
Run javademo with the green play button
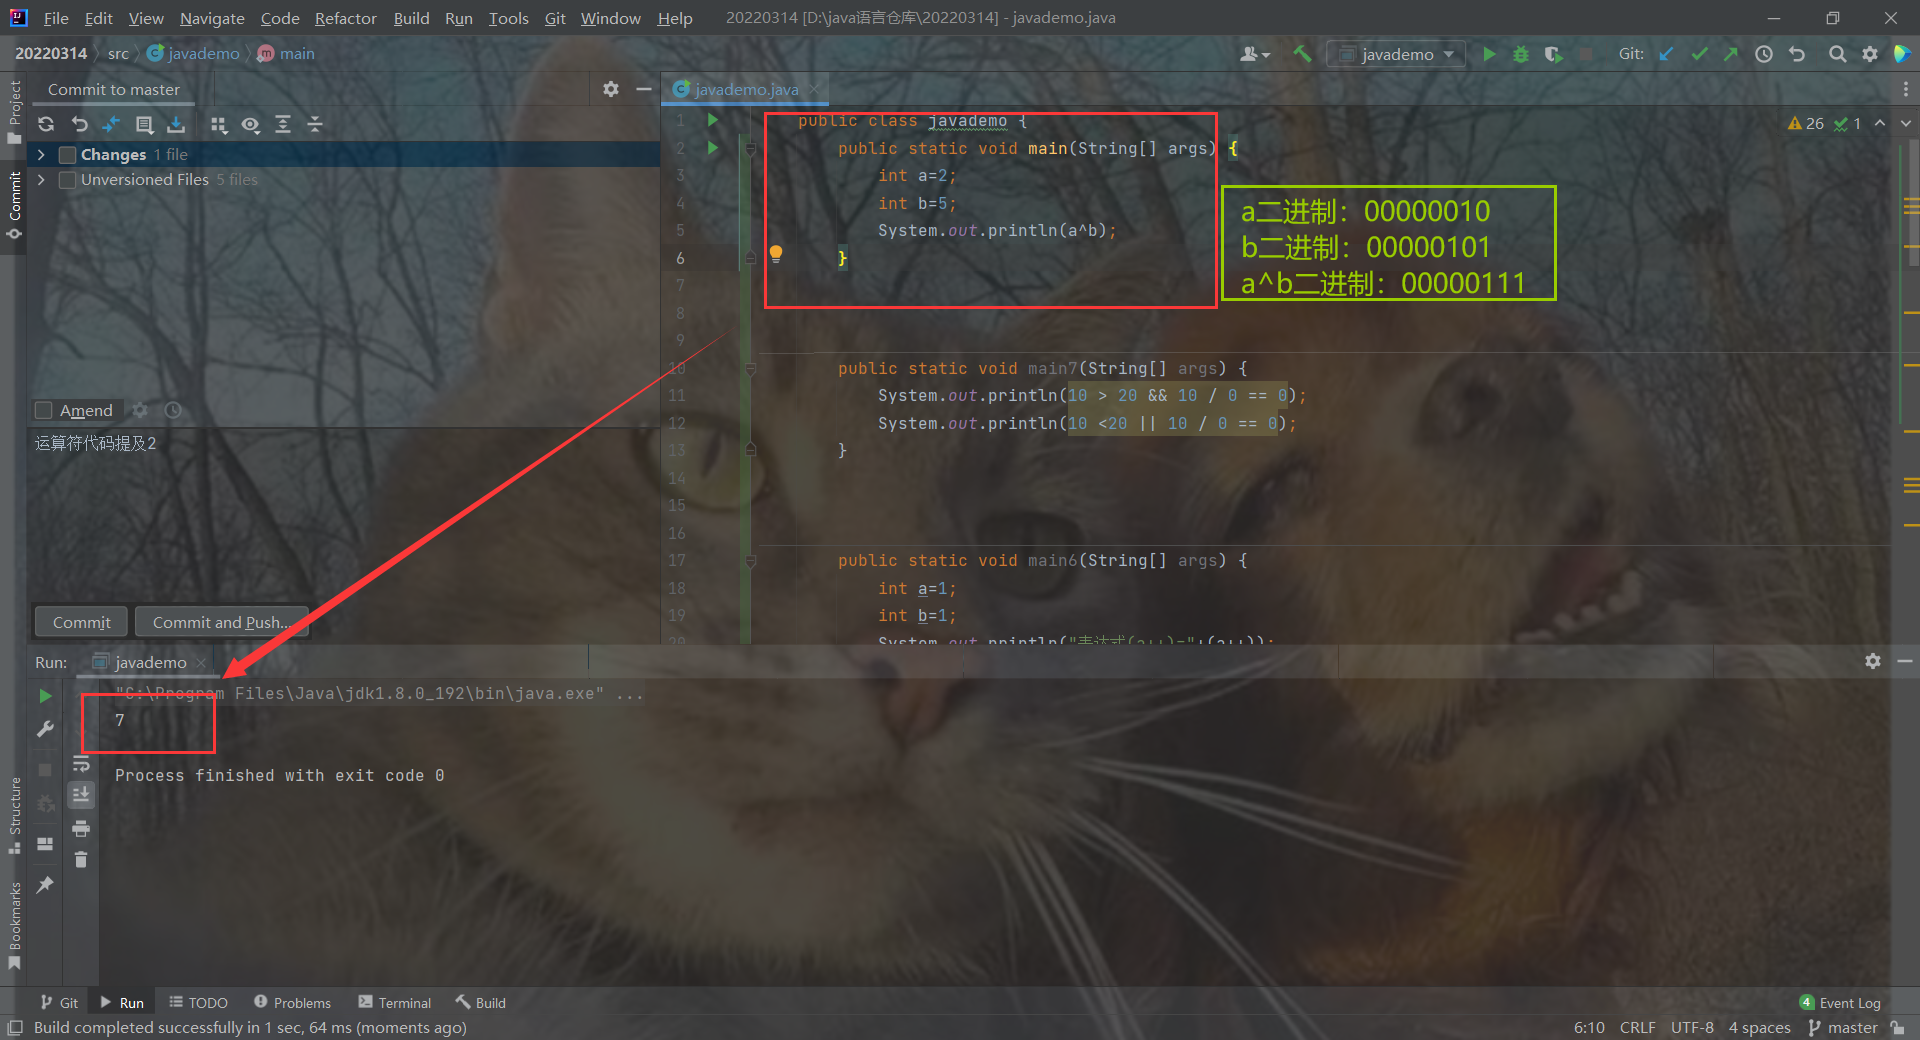click(1489, 54)
